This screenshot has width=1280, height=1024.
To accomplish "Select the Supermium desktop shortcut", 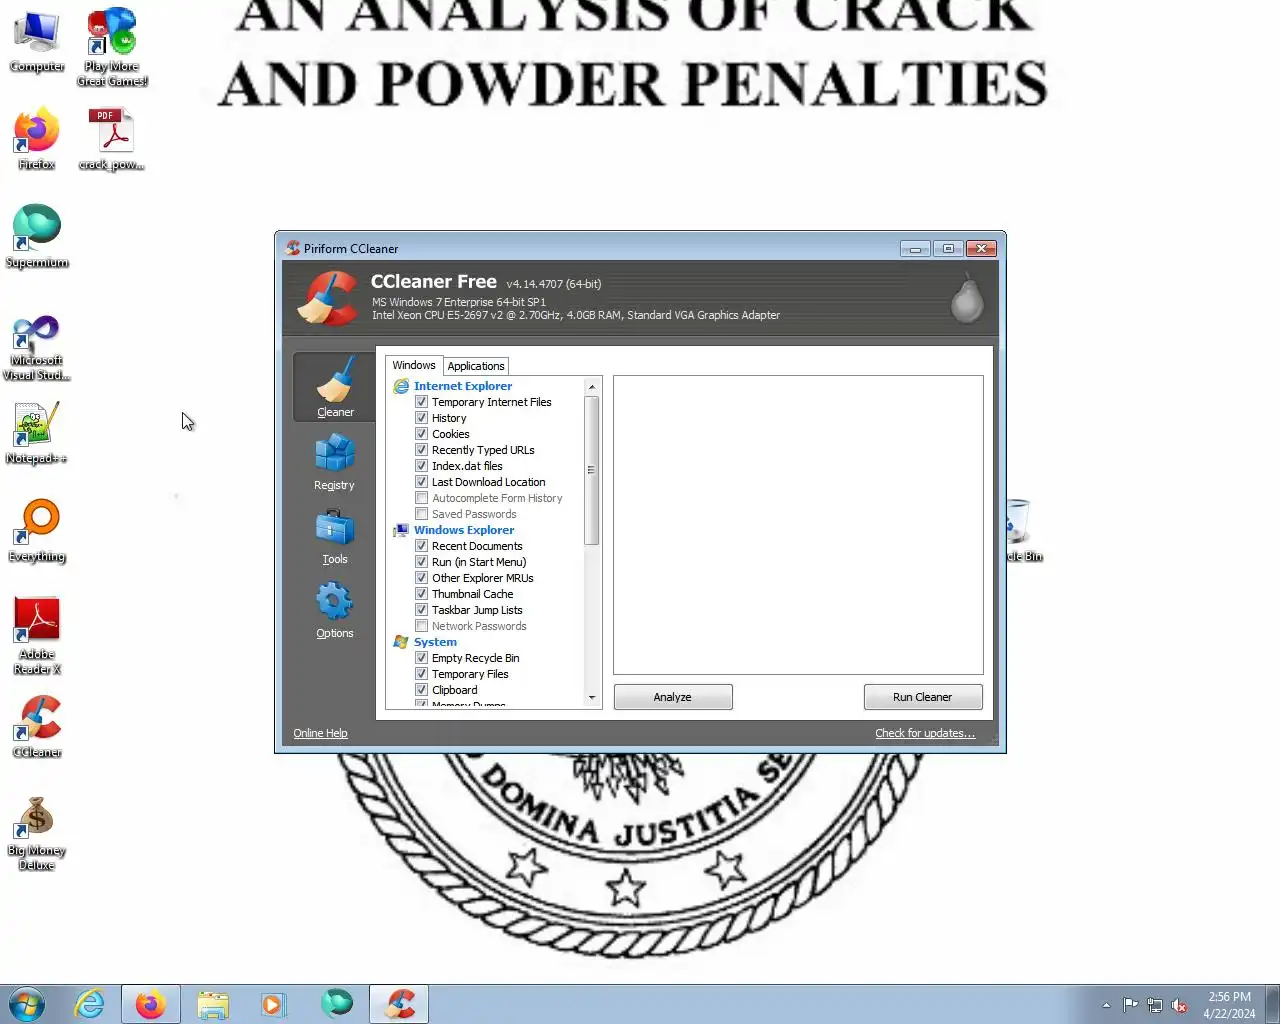I will tap(37, 237).
